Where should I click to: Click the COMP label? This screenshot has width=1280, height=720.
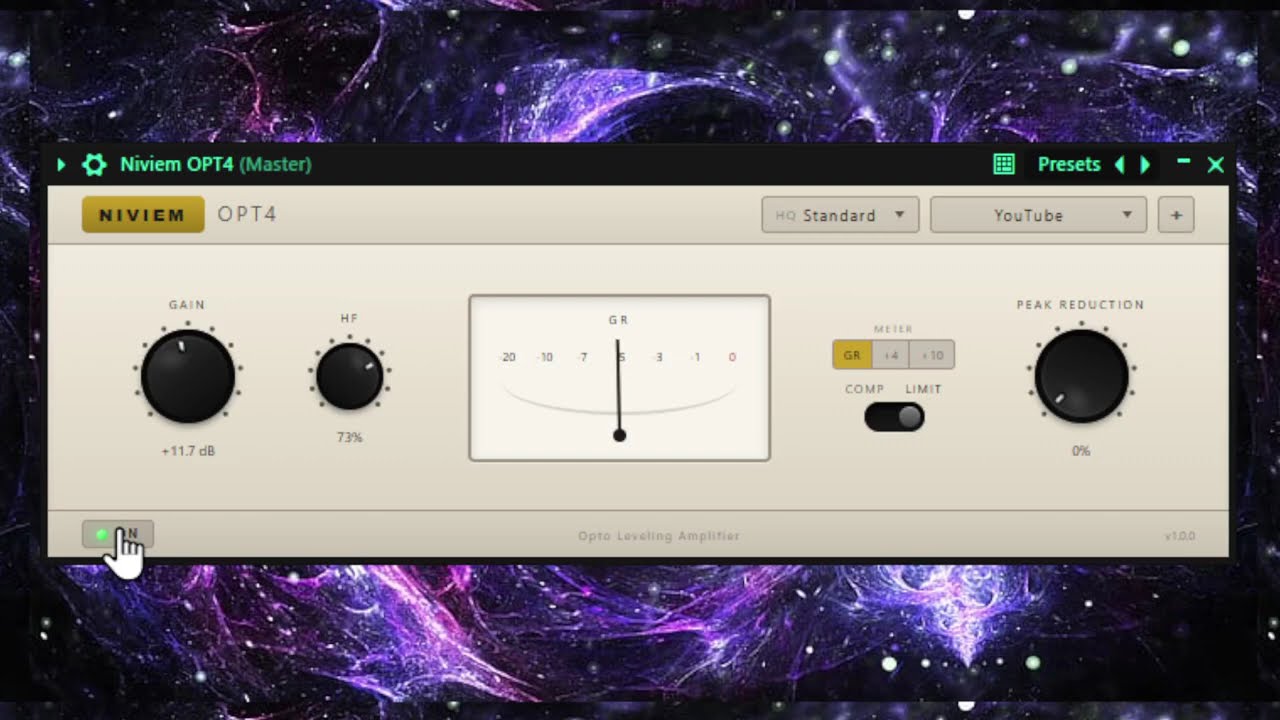coord(864,389)
